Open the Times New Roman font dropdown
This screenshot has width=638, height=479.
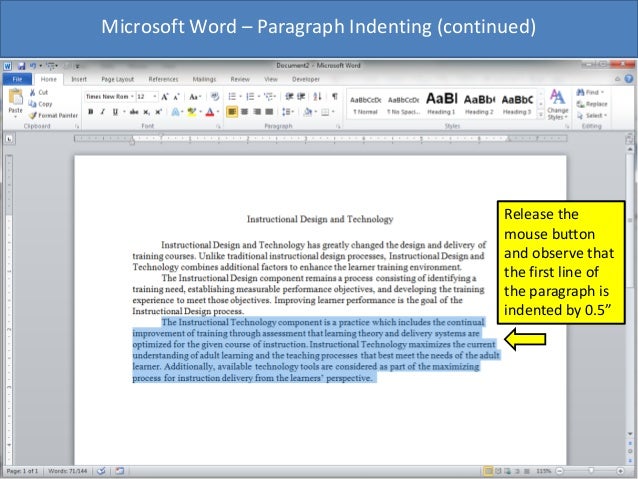pos(132,96)
